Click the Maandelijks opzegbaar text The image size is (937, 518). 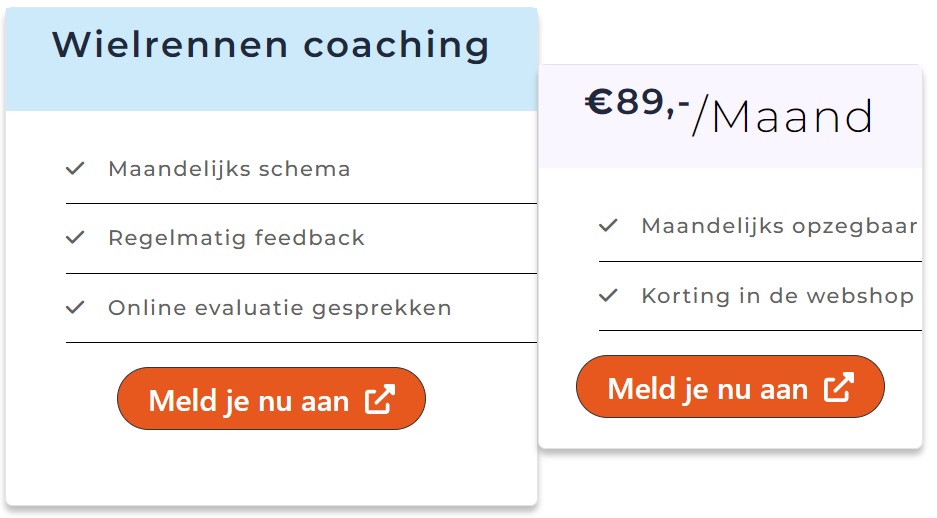(779, 226)
